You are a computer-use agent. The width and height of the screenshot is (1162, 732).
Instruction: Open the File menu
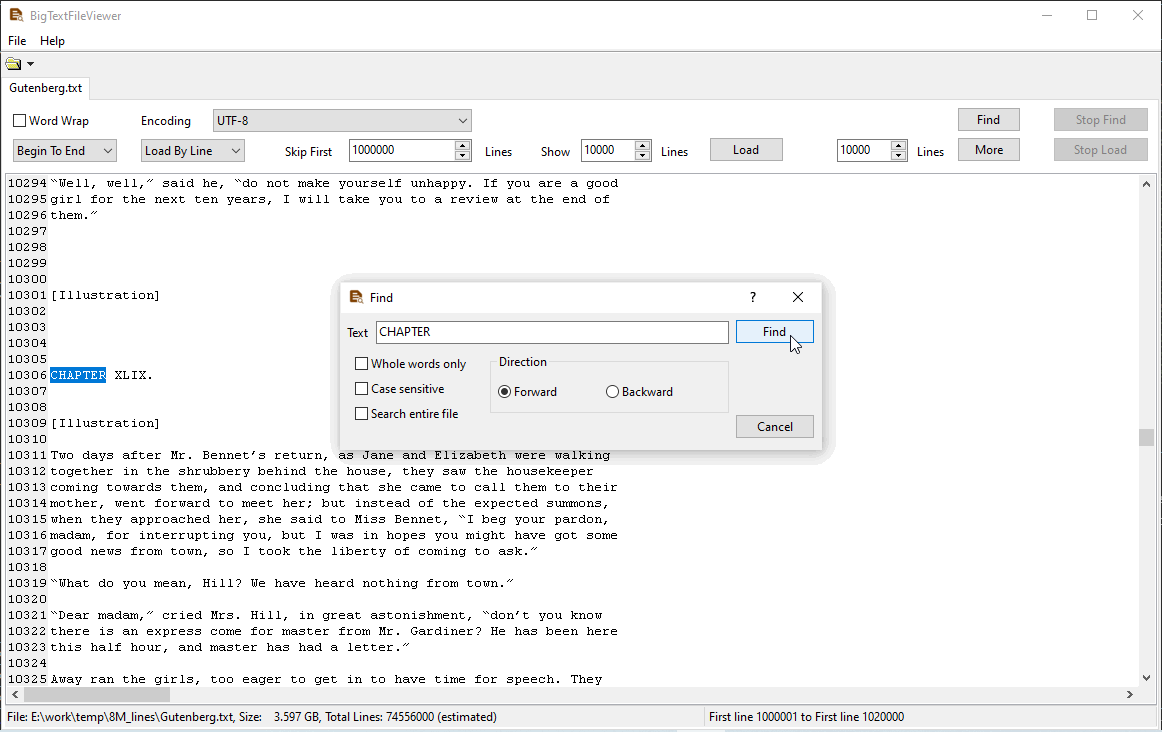tap(17, 41)
